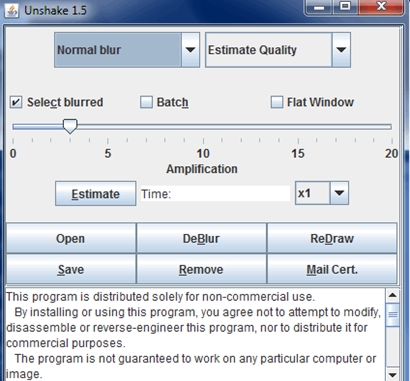410x381 pixels.
Task: Click the Remove button
Action: [x=201, y=269]
